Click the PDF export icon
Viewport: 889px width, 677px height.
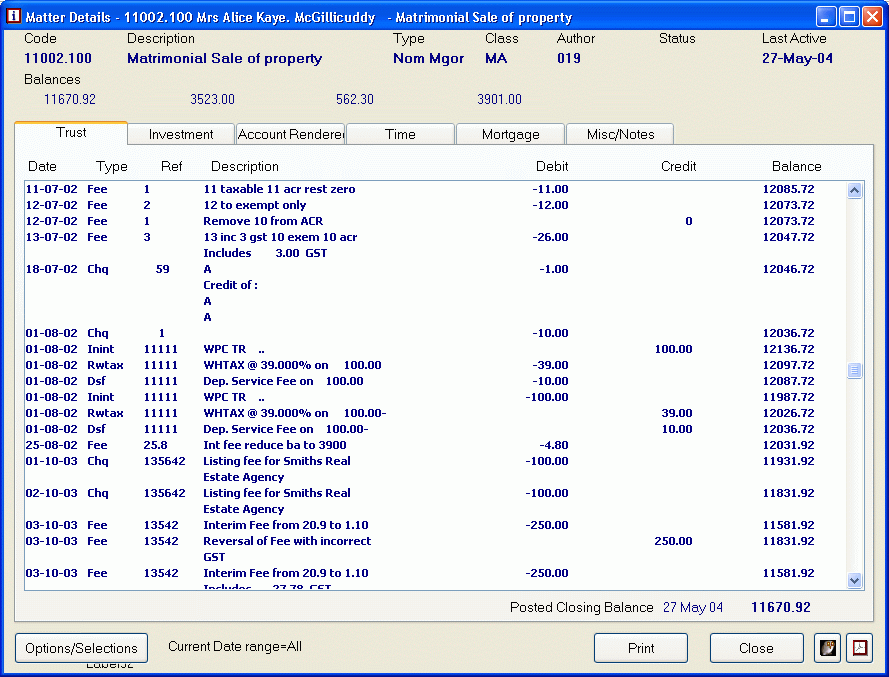click(859, 648)
